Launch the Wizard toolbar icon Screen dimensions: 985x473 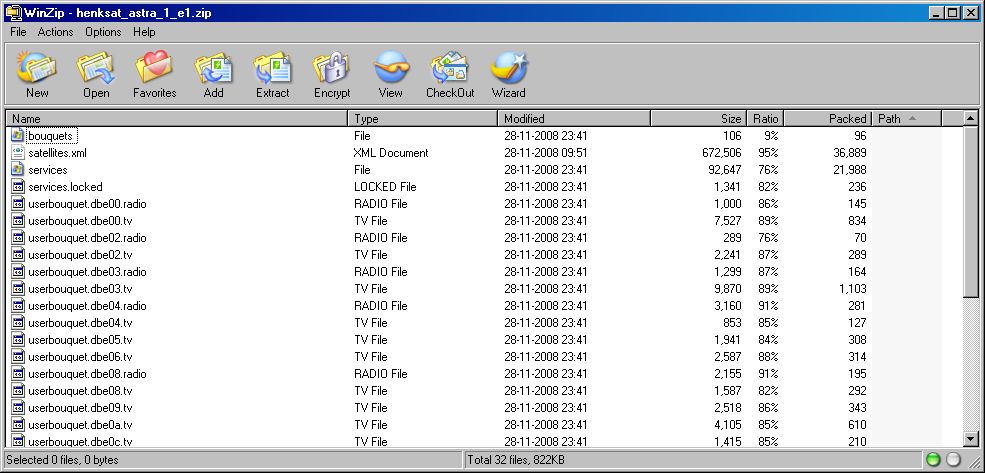509,68
